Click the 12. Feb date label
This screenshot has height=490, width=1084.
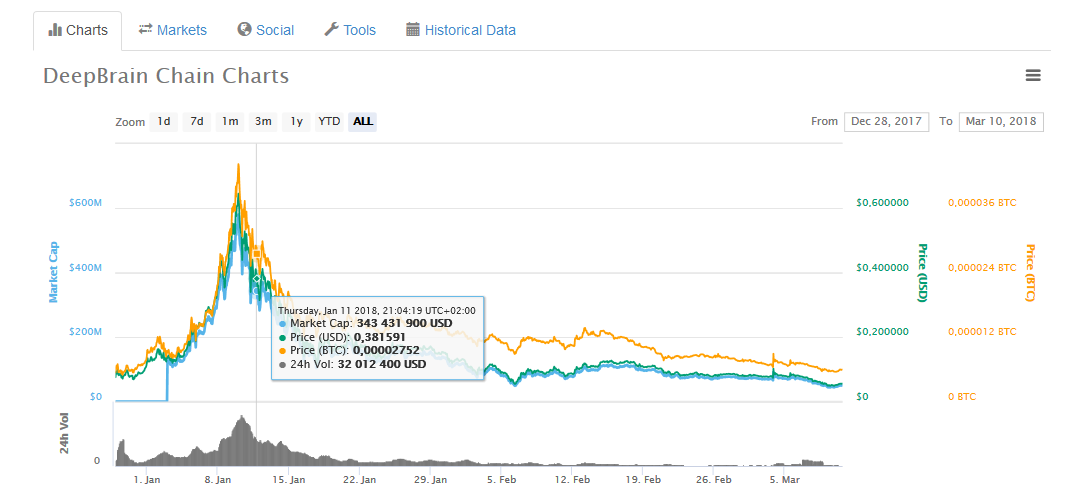coord(572,479)
